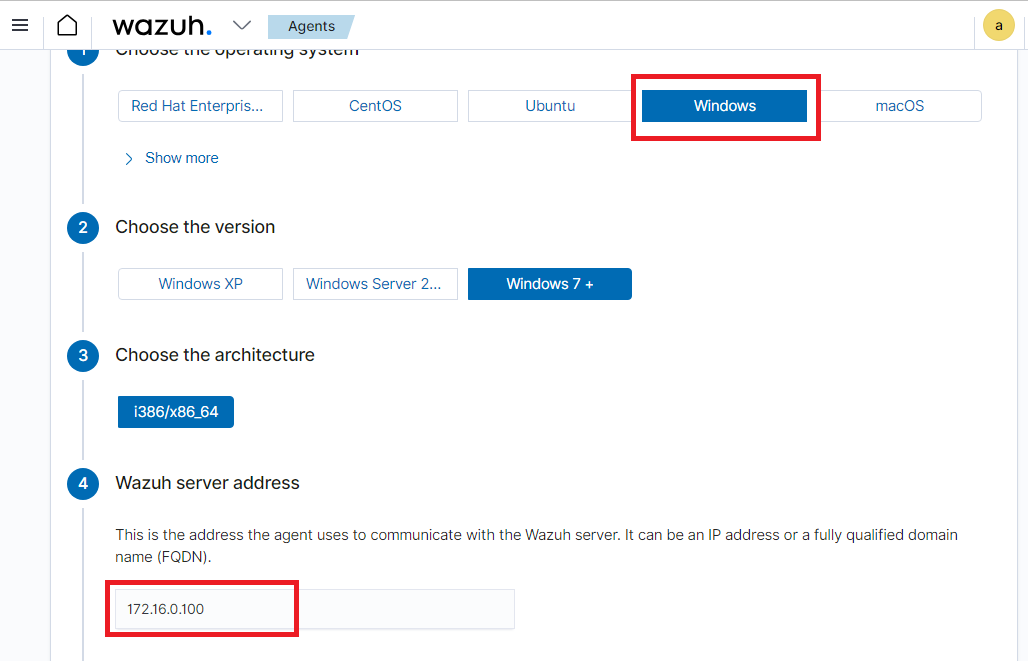
Task: Select Red Hat Enterprise operating system
Action: tap(201, 106)
